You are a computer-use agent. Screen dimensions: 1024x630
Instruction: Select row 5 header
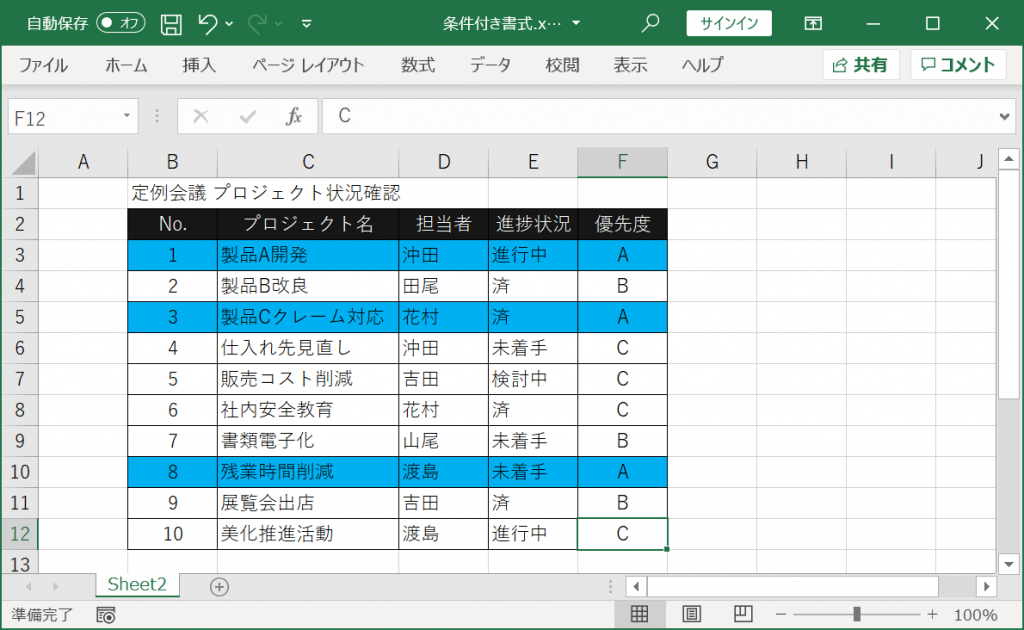20,317
